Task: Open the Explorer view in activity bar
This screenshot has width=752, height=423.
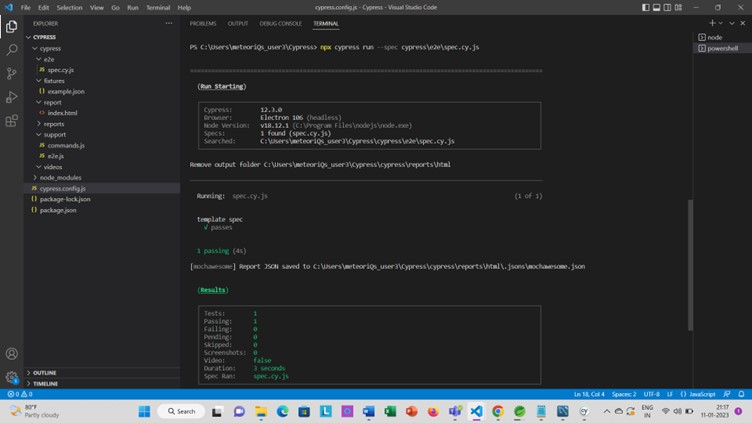Action: 12,26
